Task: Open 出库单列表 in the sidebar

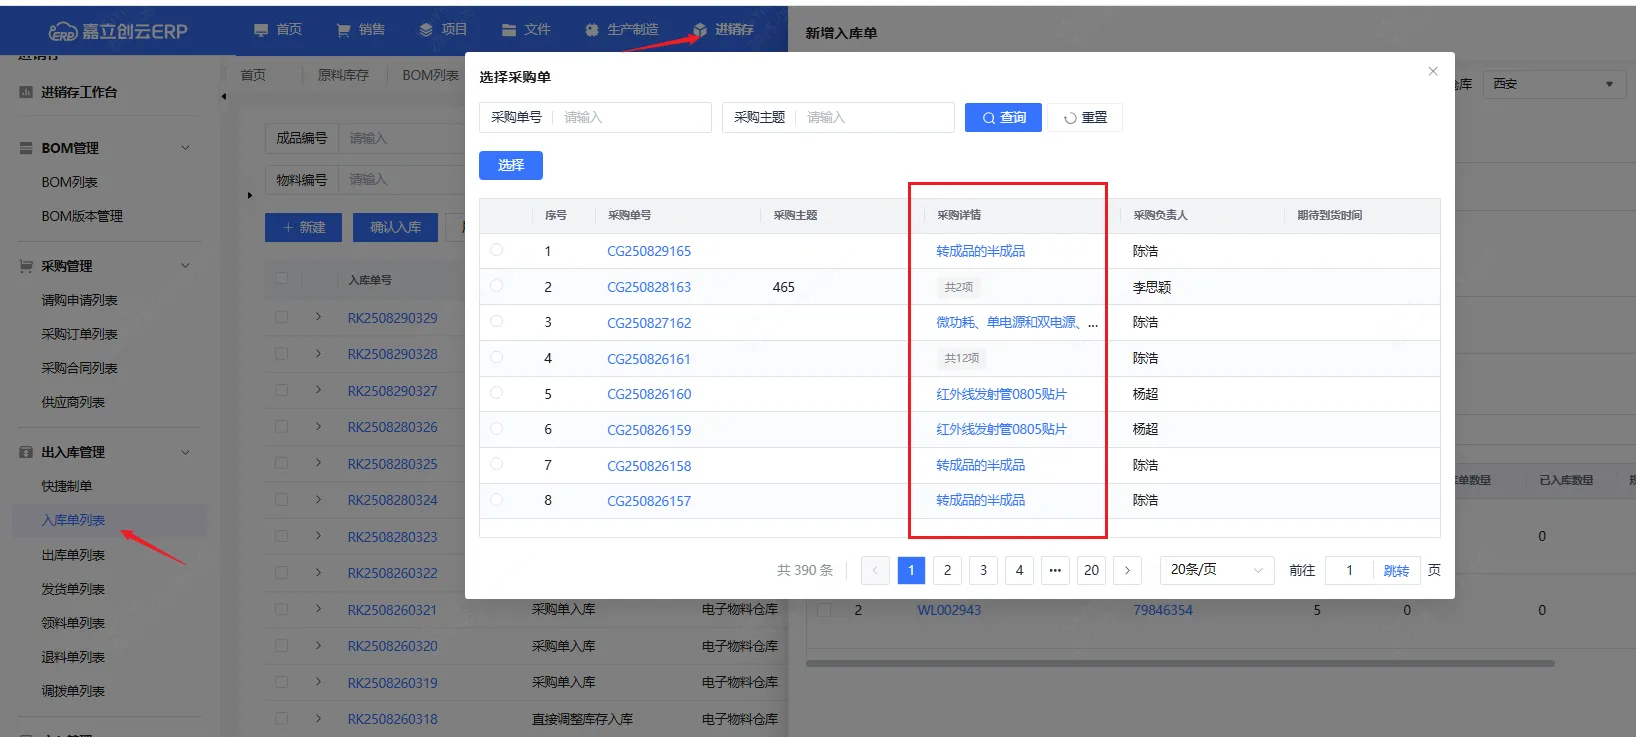Action: point(73,555)
